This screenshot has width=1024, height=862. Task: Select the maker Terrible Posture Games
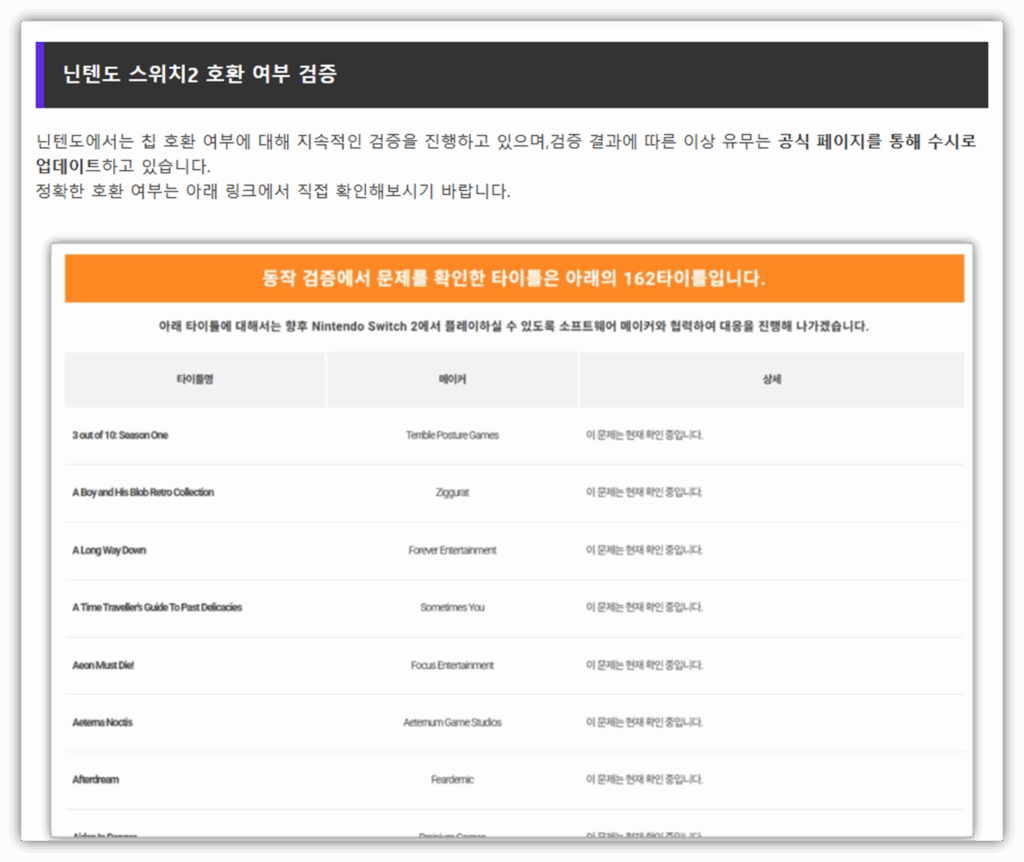click(452, 435)
